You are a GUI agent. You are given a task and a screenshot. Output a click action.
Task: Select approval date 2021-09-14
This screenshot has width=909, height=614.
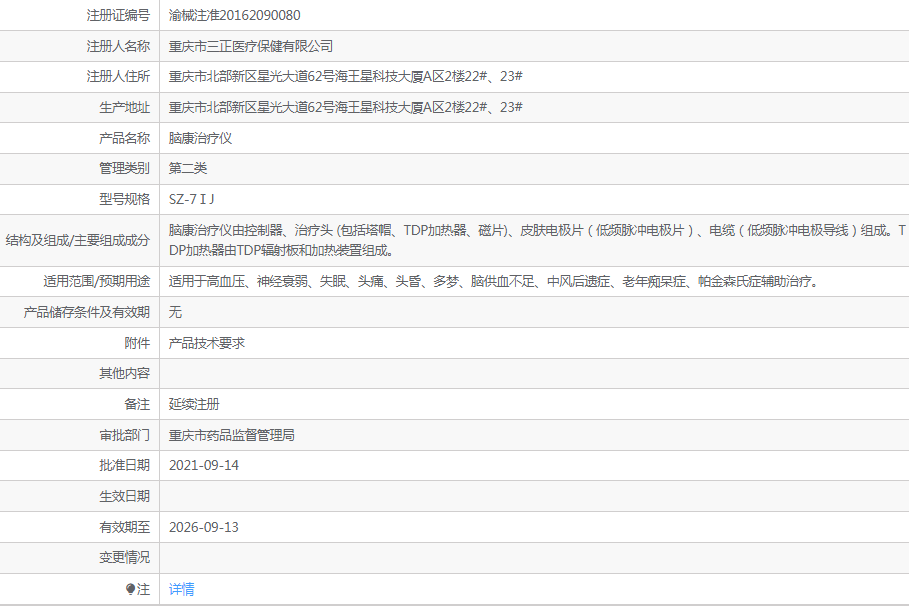click(x=203, y=465)
